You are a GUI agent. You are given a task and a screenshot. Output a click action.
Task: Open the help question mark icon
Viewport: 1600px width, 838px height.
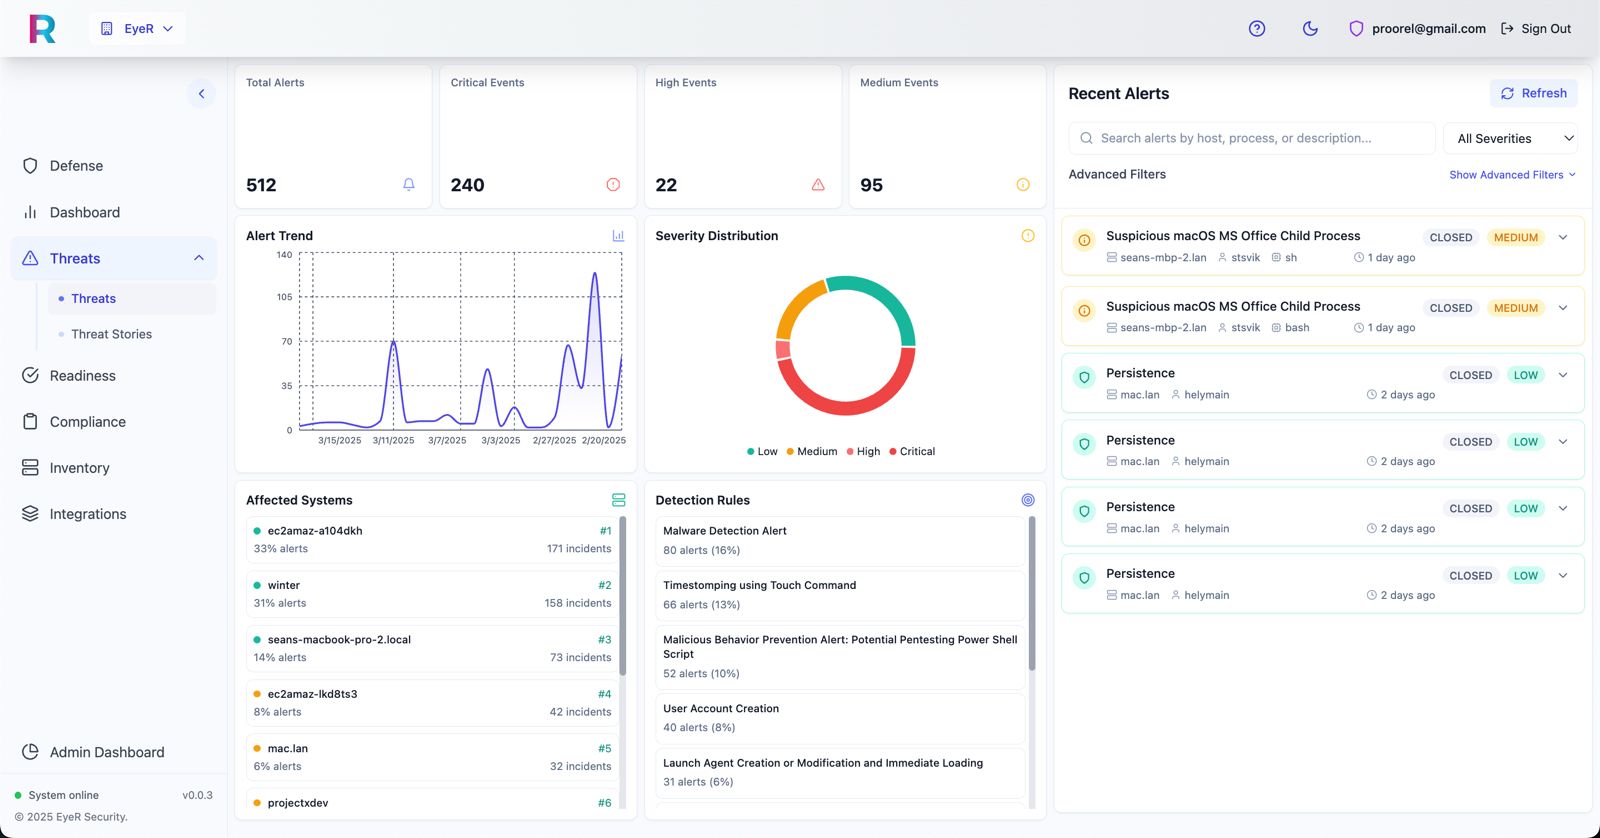(x=1257, y=29)
